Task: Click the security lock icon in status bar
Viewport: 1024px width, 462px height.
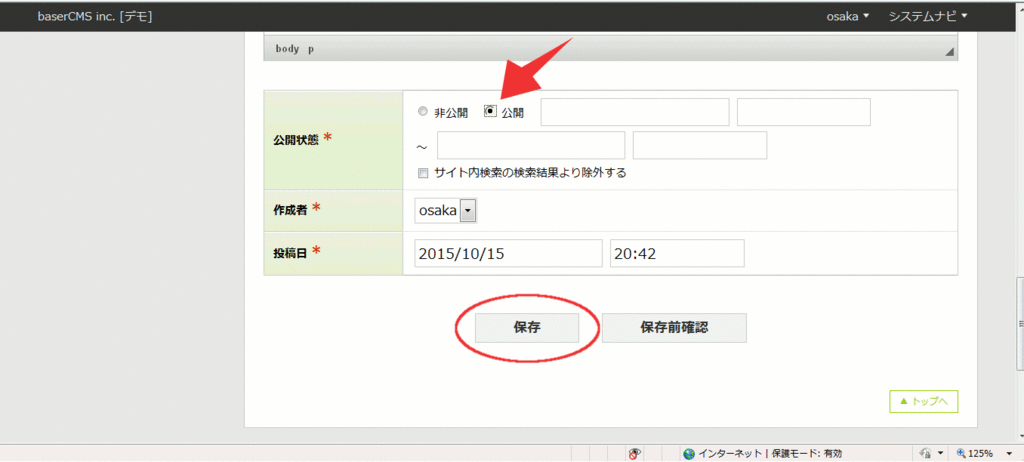Action: coord(925,454)
